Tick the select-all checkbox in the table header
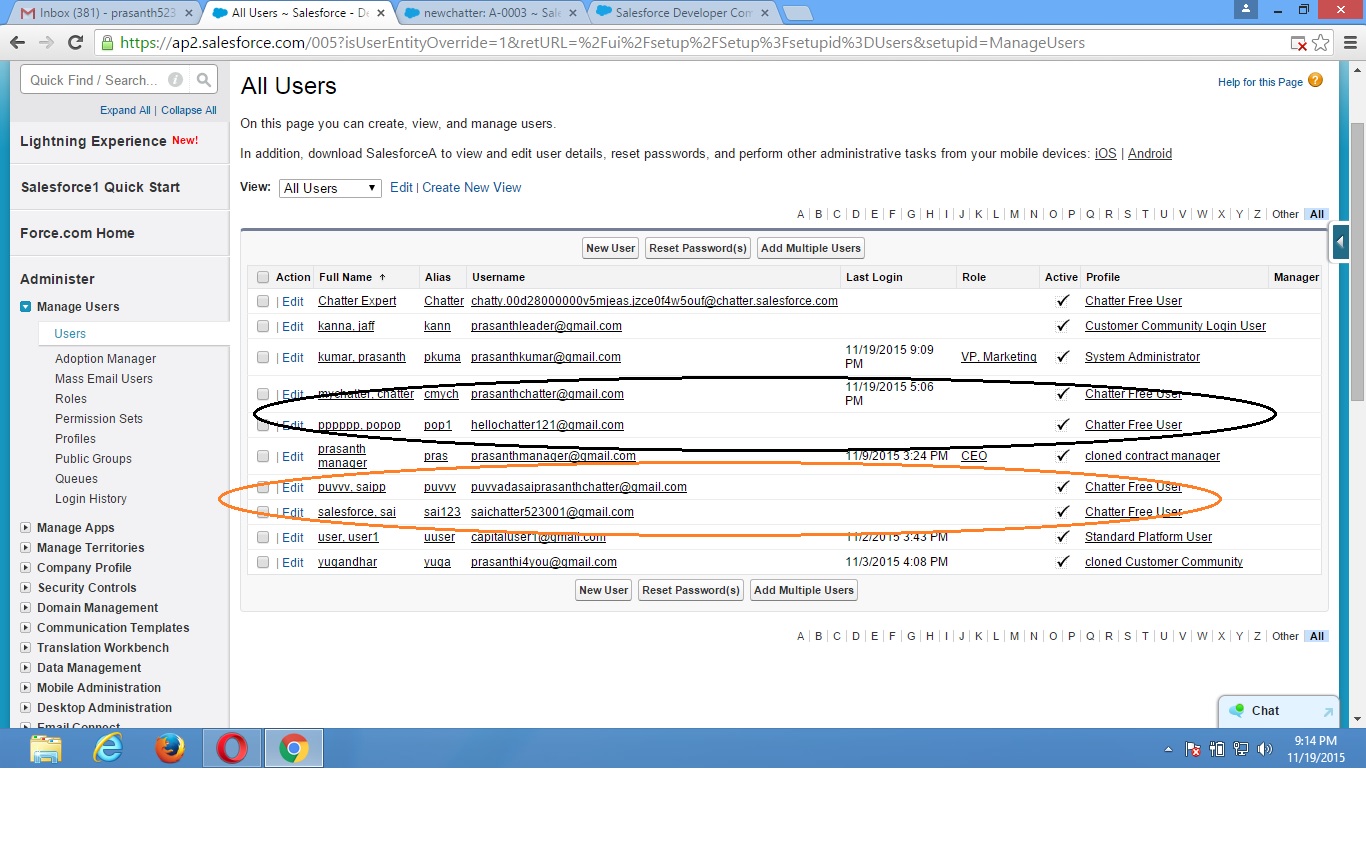1366x849 pixels. point(263,277)
